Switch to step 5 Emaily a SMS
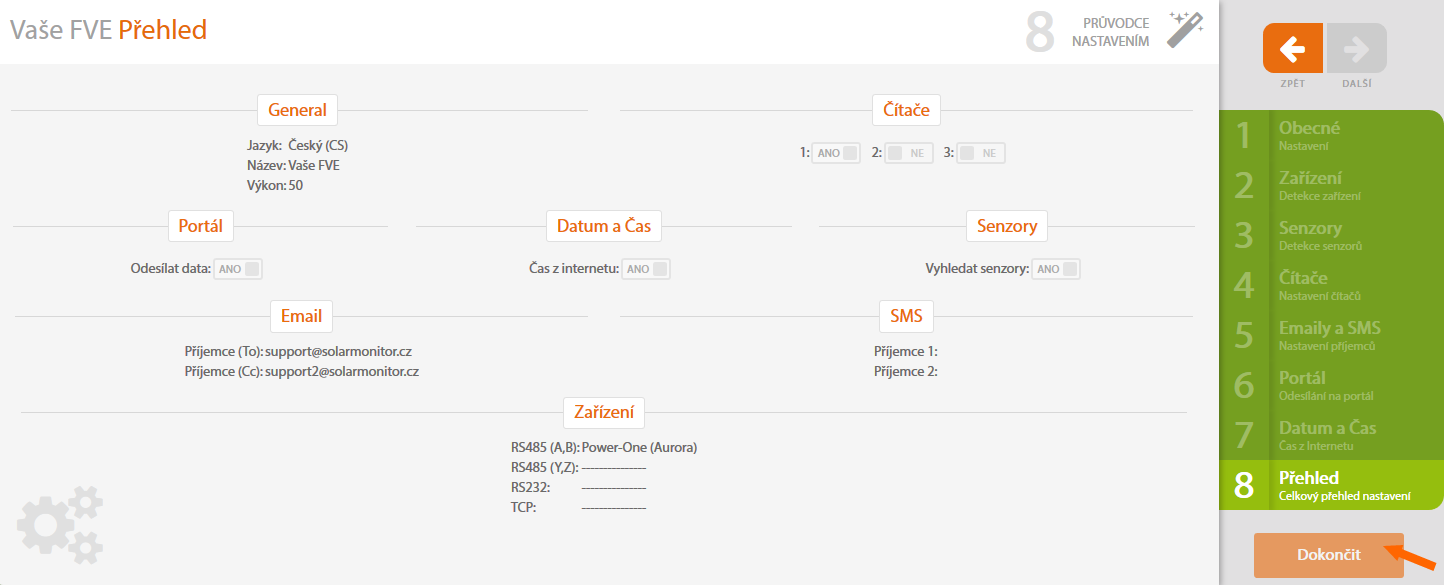This screenshot has width=1444, height=585. point(1330,335)
